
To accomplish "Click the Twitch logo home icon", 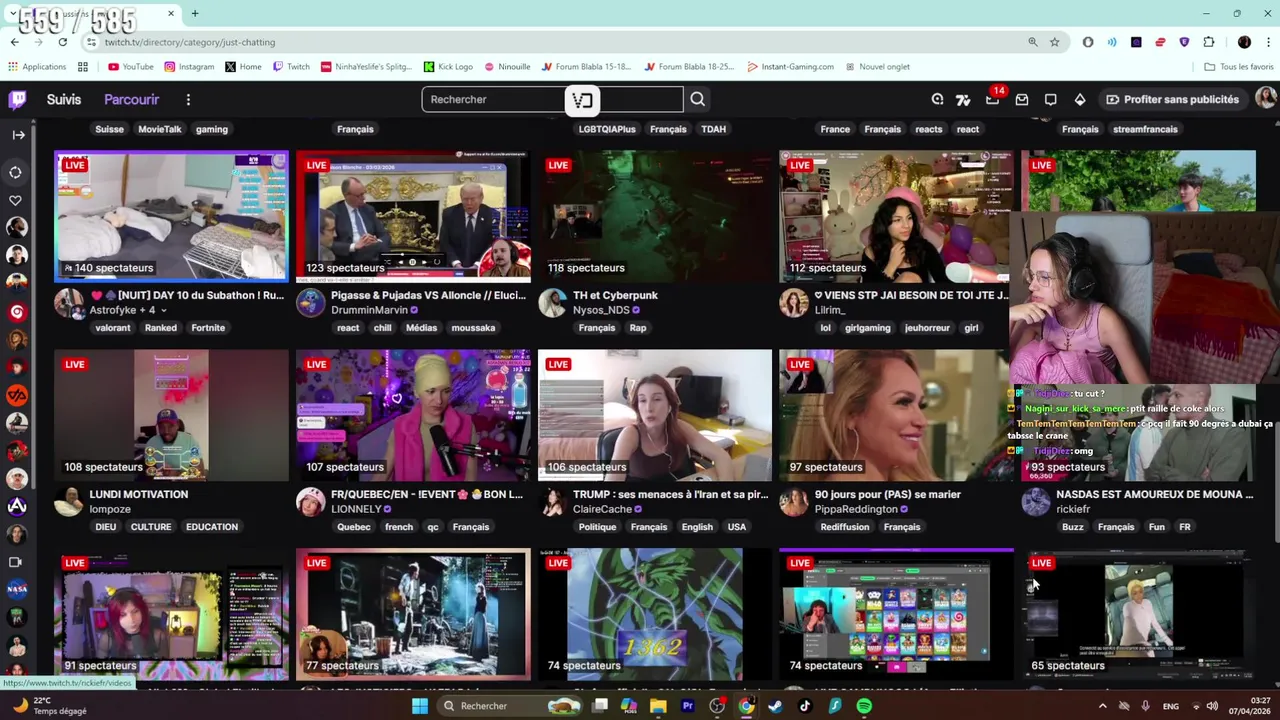I will tap(17, 99).
